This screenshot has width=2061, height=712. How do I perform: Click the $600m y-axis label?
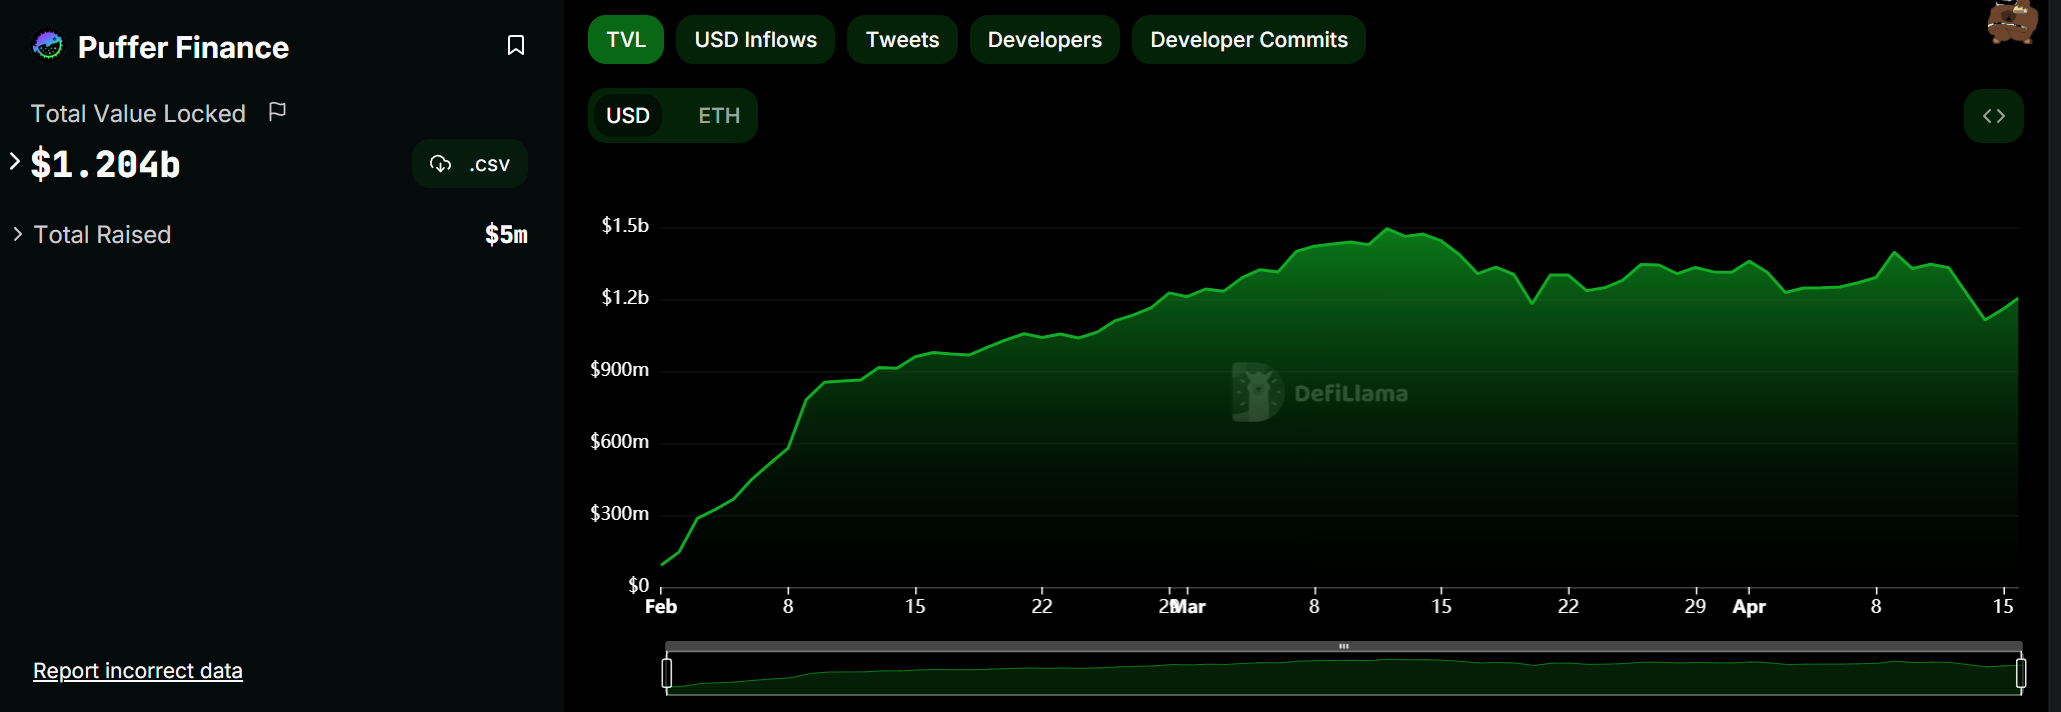point(620,442)
